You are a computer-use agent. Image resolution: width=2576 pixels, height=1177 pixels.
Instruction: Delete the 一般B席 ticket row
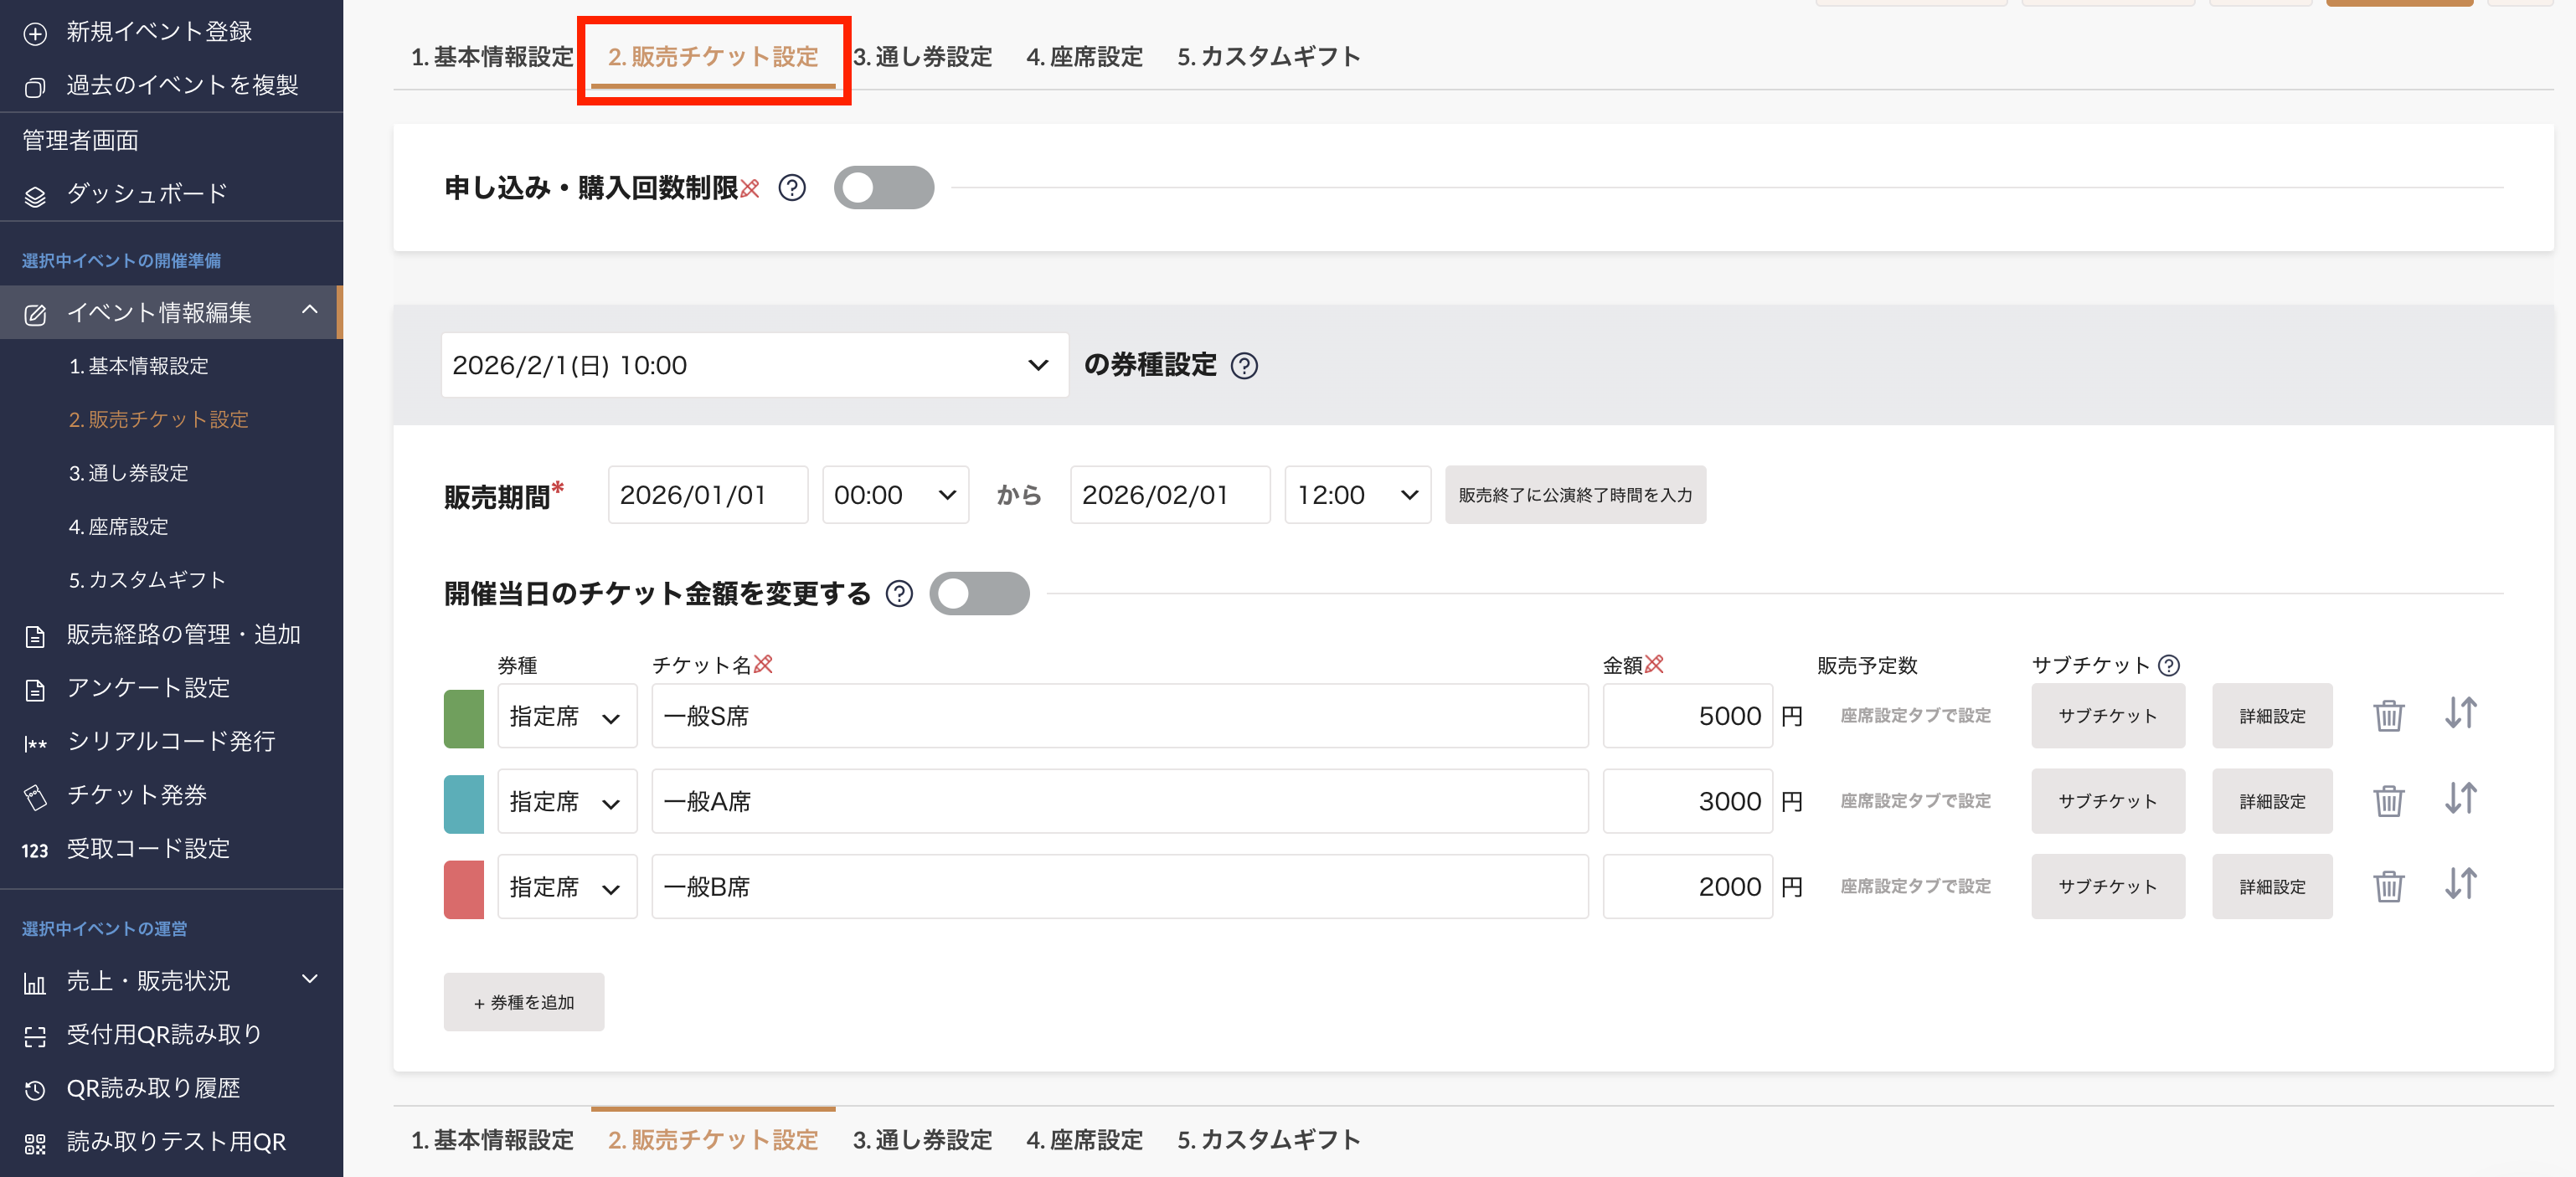point(2390,886)
